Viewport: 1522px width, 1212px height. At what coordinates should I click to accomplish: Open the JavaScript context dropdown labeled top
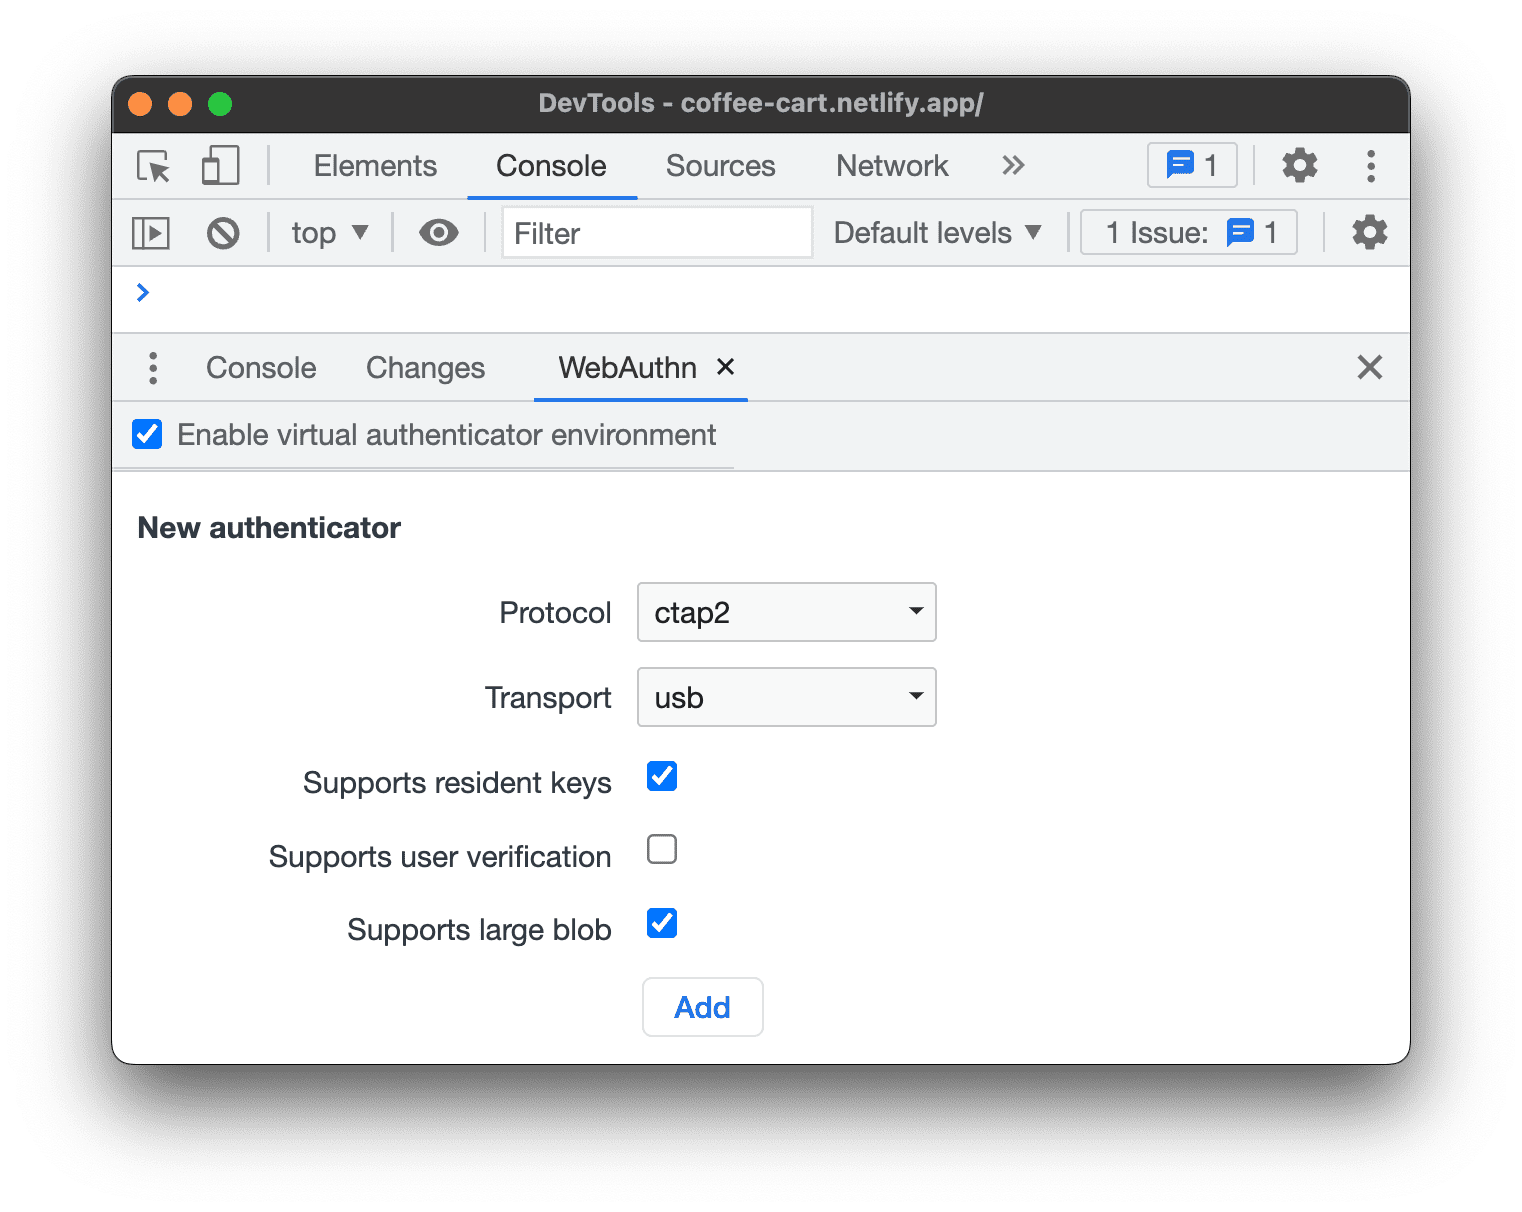(x=329, y=232)
